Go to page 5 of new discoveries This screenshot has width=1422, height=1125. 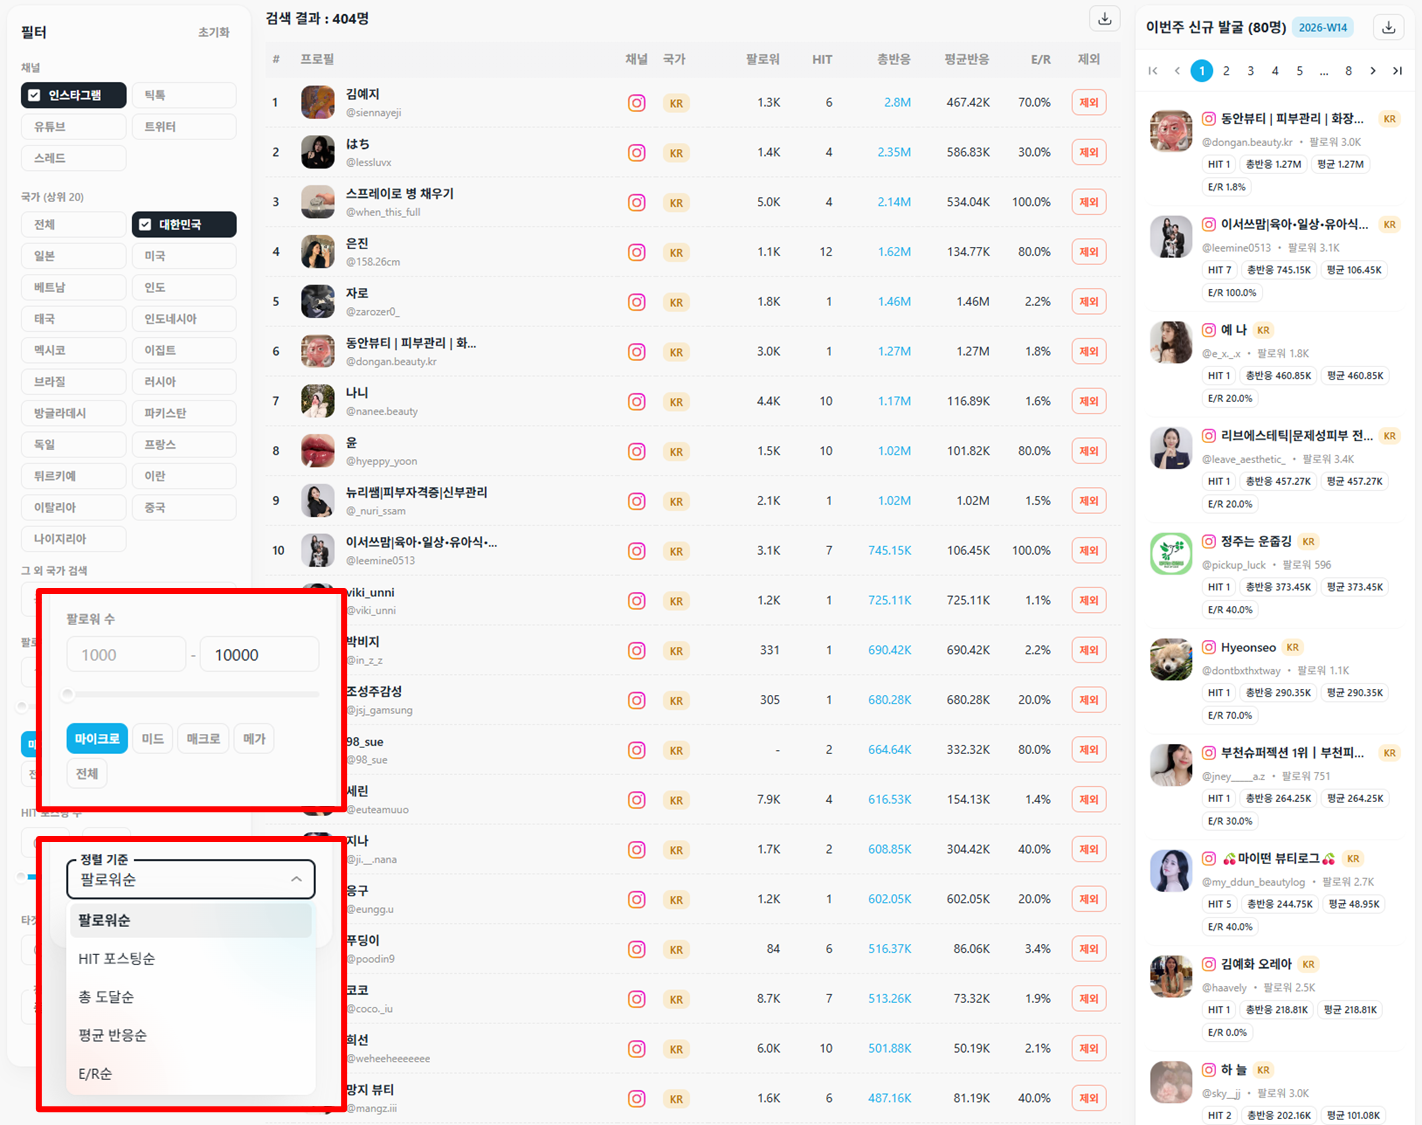(x=1299, y=71)
